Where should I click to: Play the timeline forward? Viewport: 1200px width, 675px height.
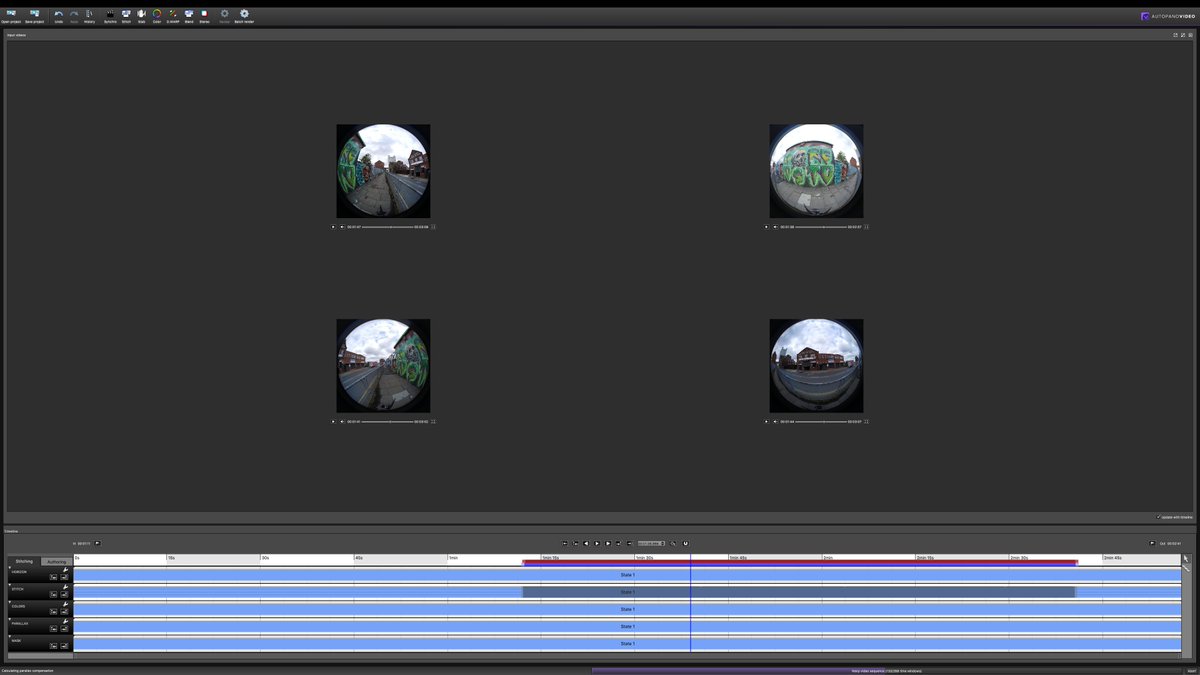597,543
